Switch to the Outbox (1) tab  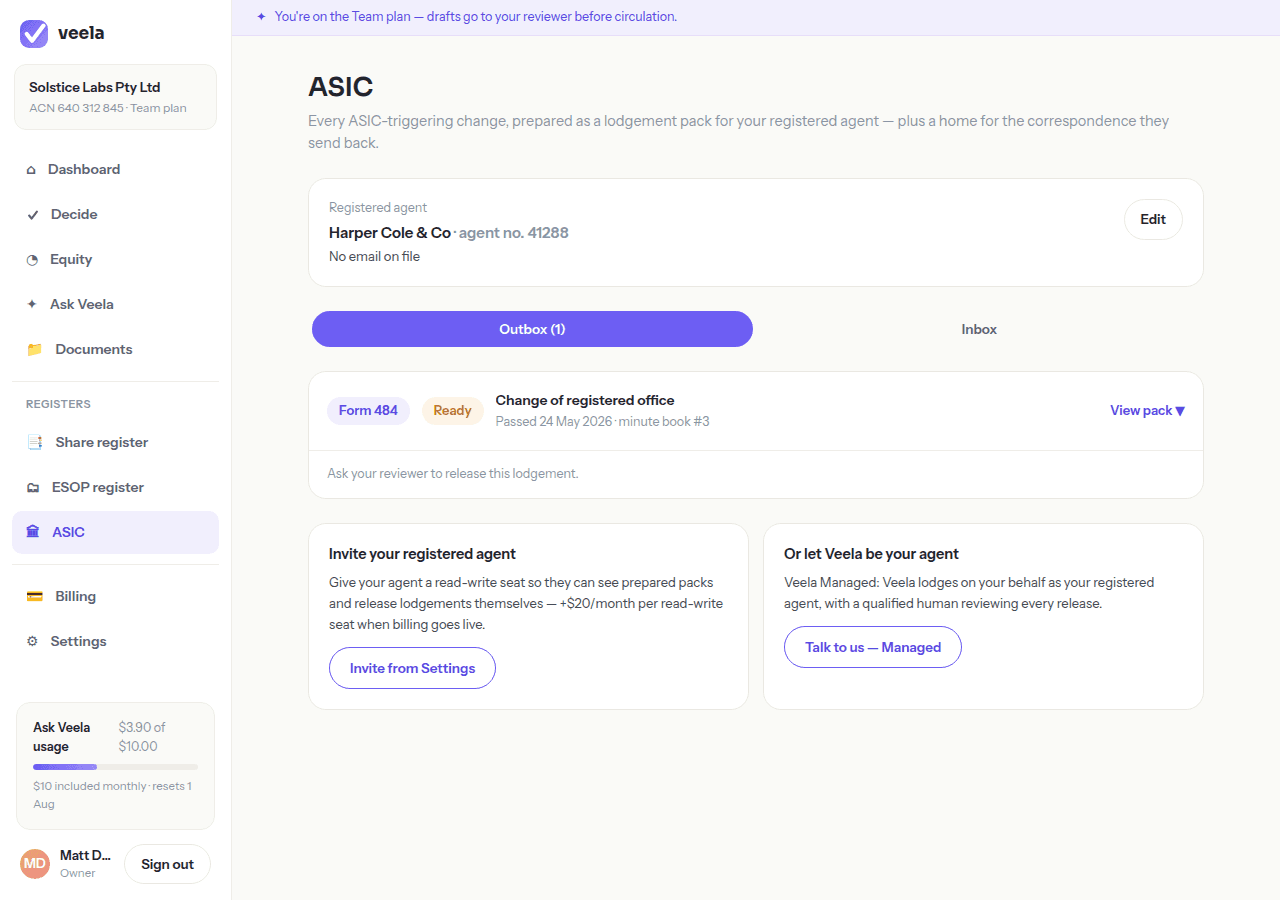(x=532, y=329)
